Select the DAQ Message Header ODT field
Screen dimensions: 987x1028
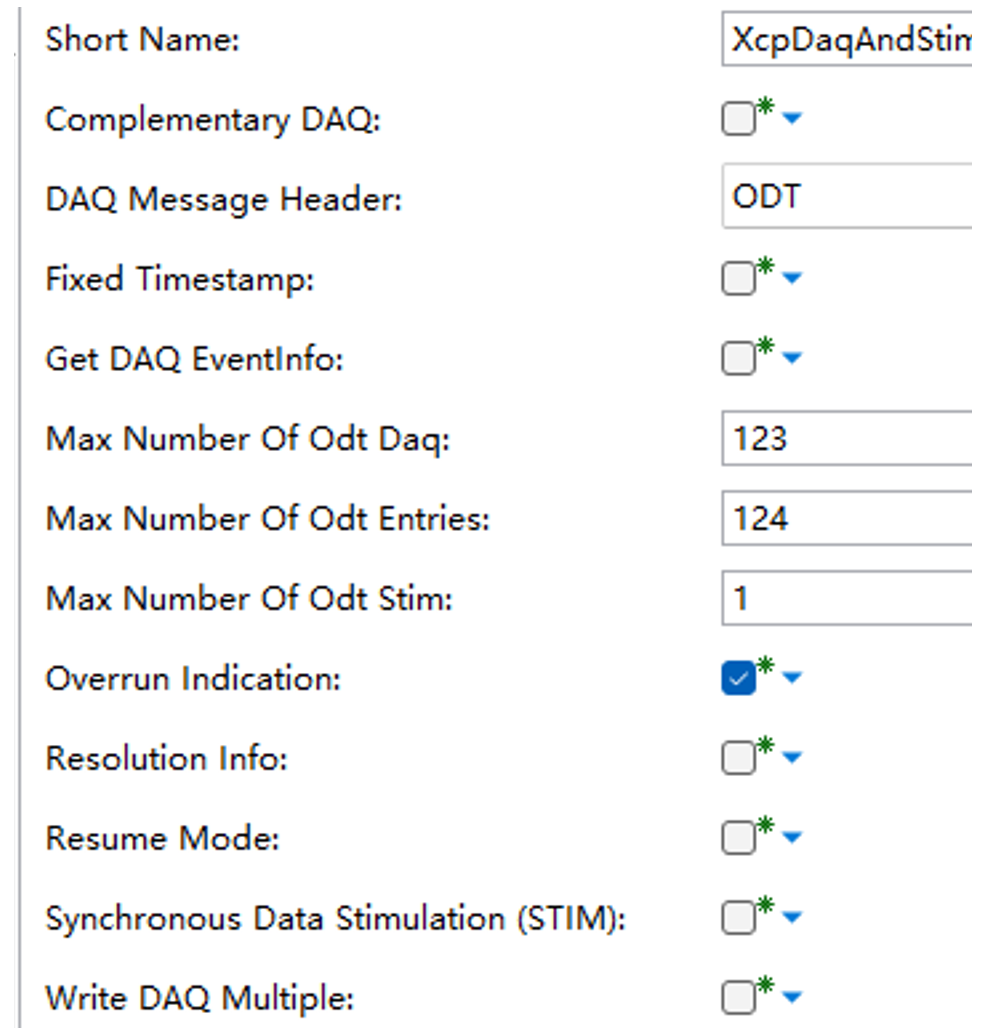click(x=848, y=198)
